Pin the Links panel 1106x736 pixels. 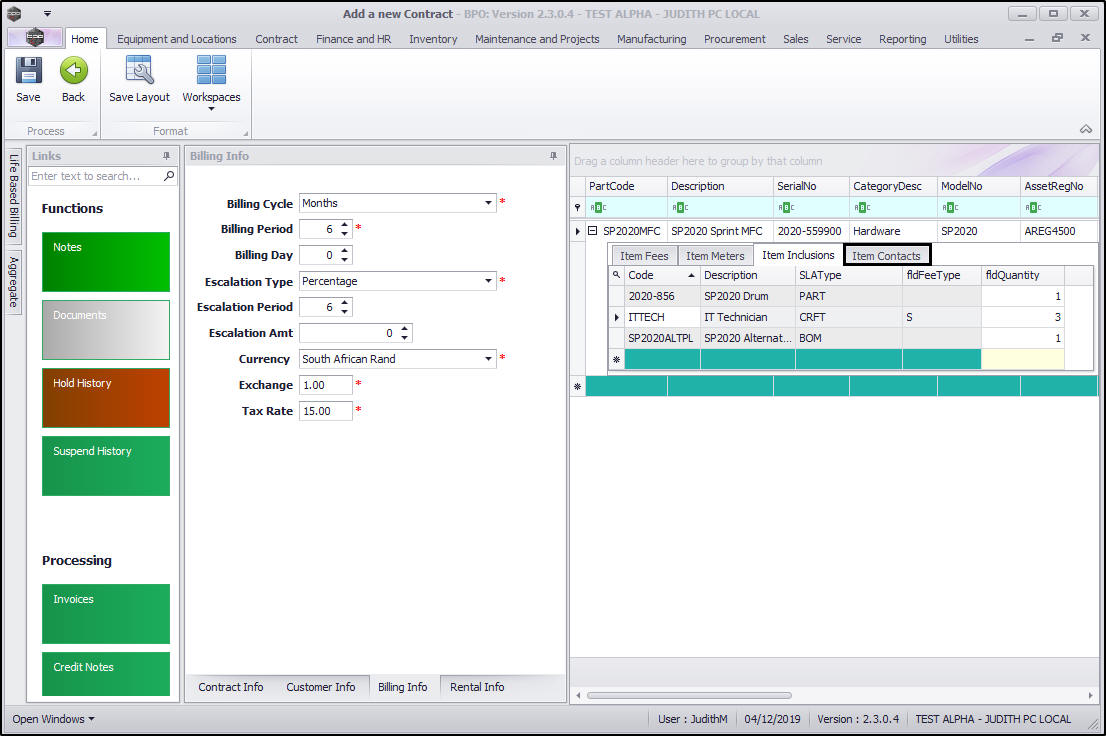coord(166,156)
